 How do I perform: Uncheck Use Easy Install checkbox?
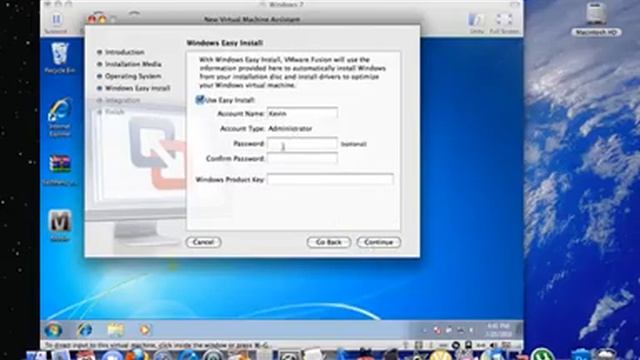point(200,100)
